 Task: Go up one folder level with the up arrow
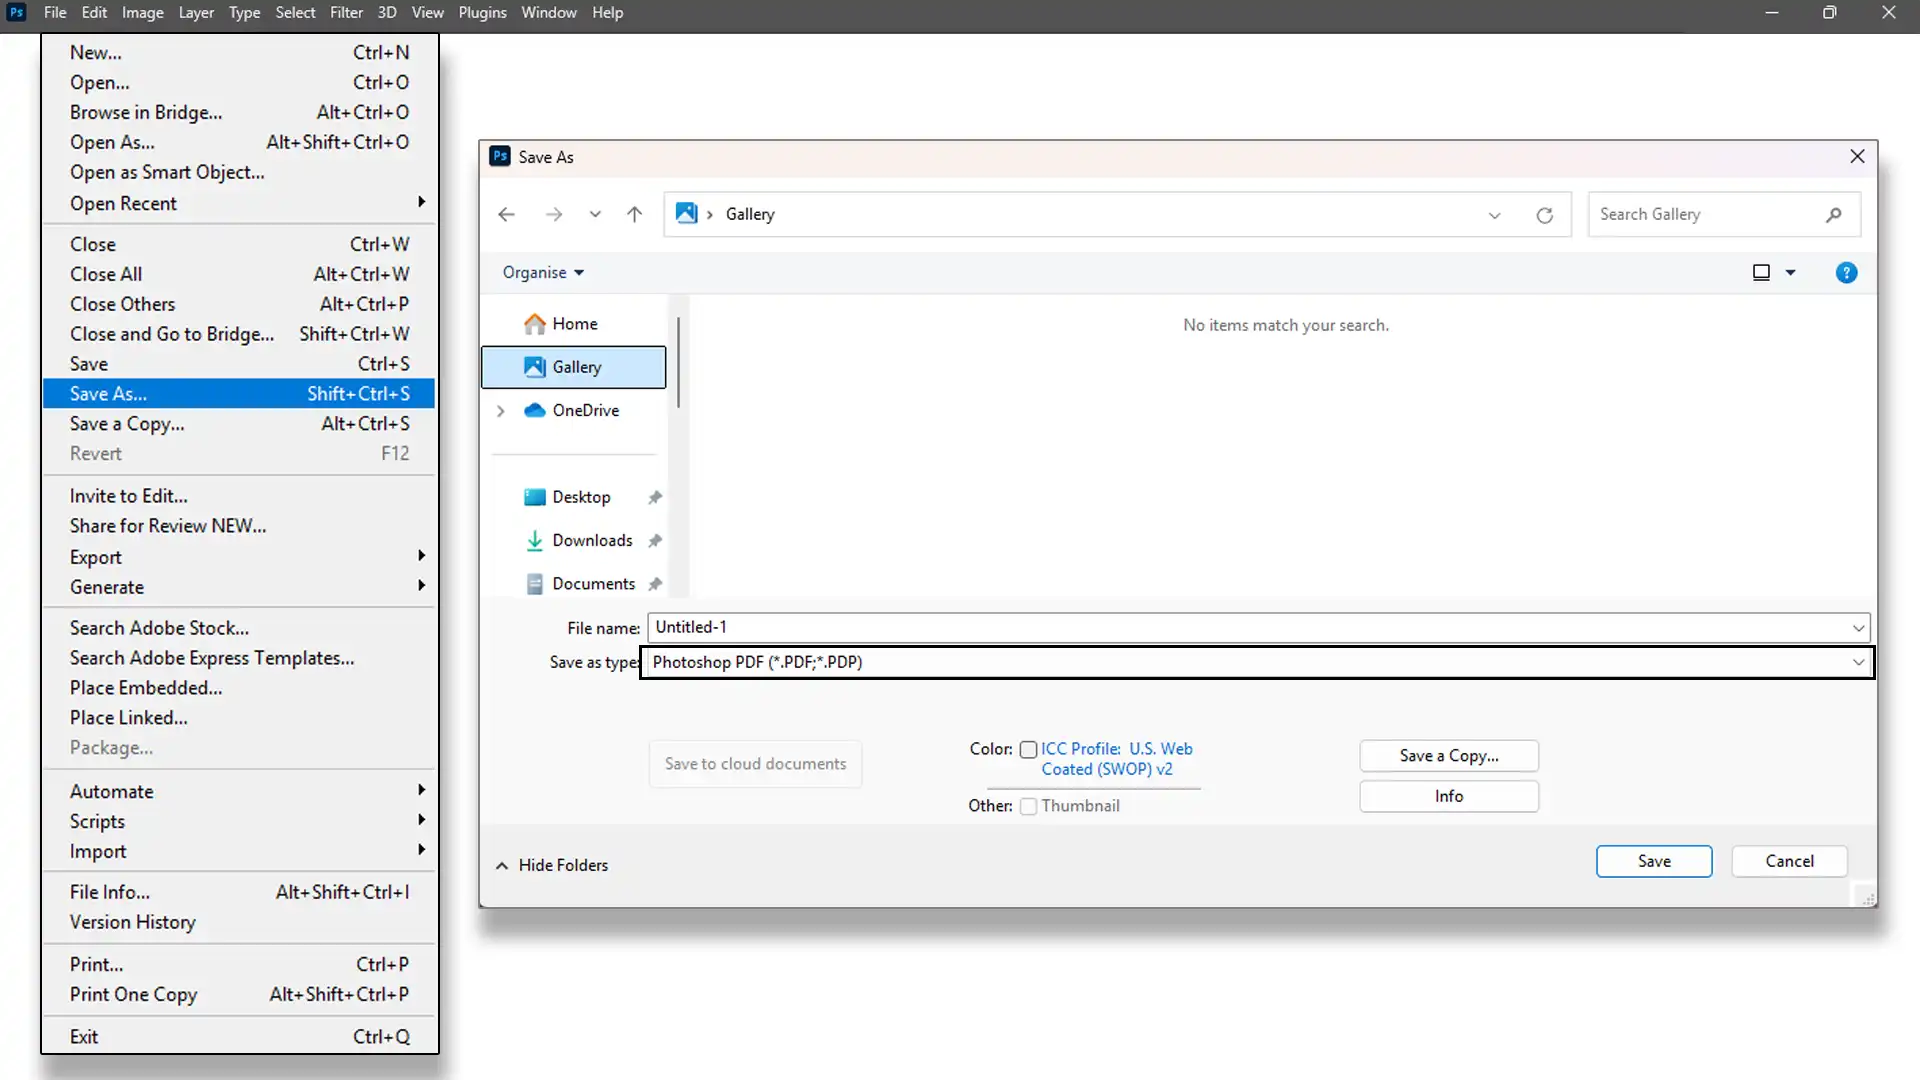[634, 214]
